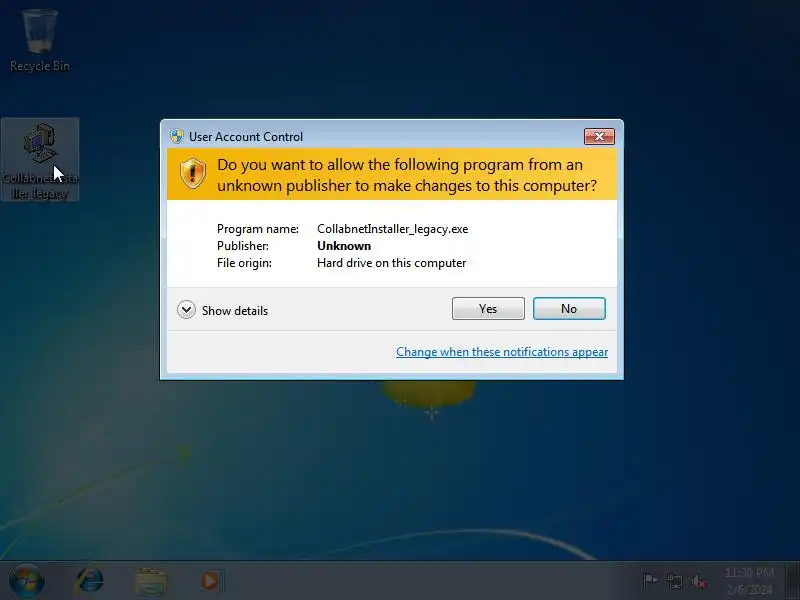Expand Show details chevron

tap(186, 310)
